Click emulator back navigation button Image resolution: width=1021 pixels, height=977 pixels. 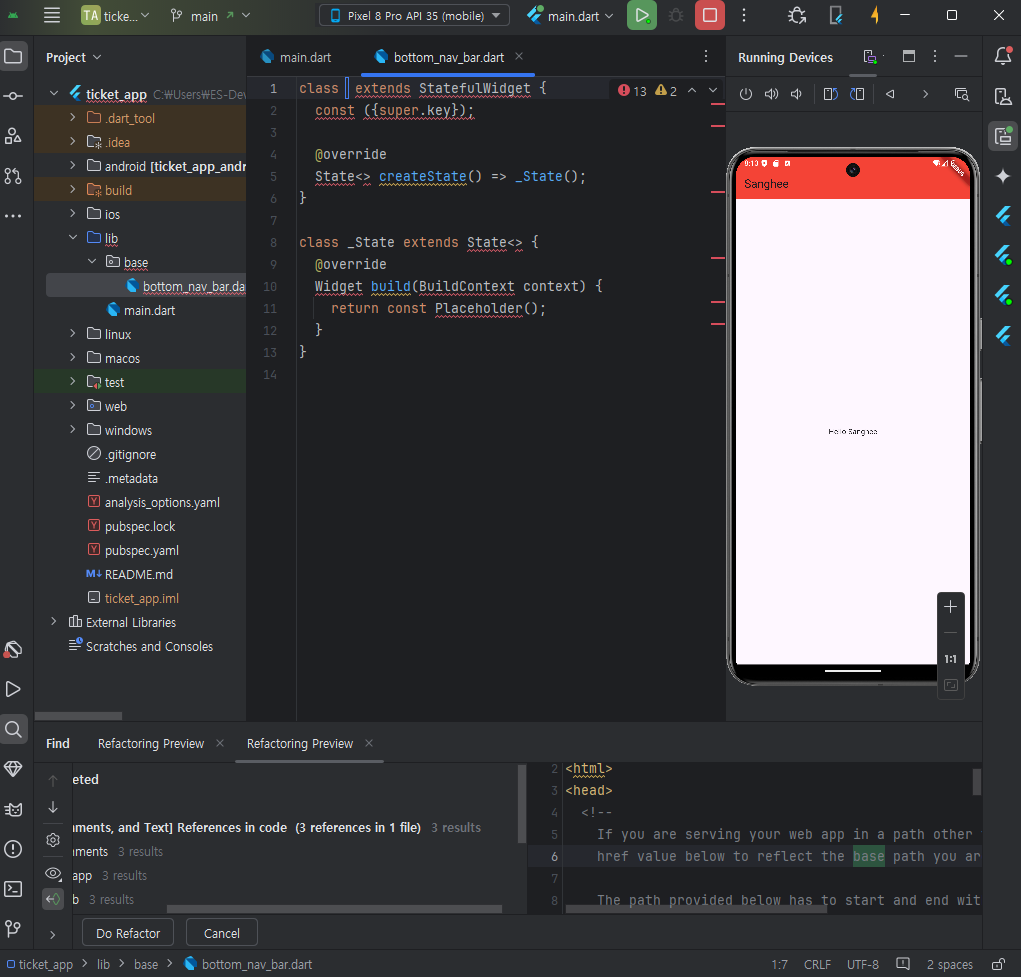click(890, 94)
